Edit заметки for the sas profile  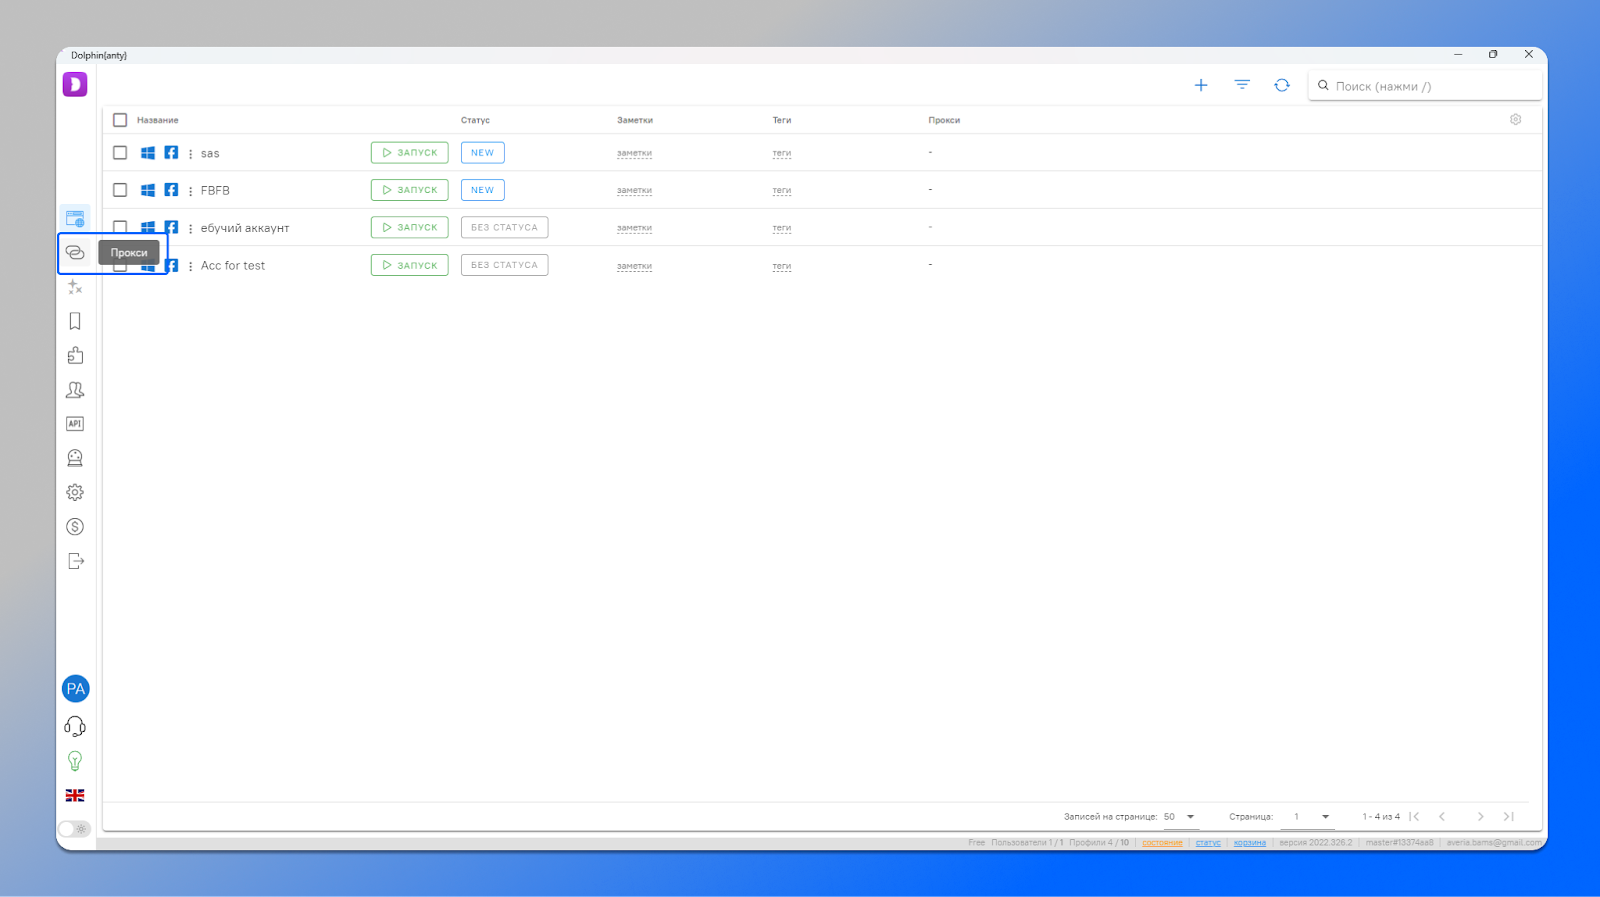click(x=634, y=154)
